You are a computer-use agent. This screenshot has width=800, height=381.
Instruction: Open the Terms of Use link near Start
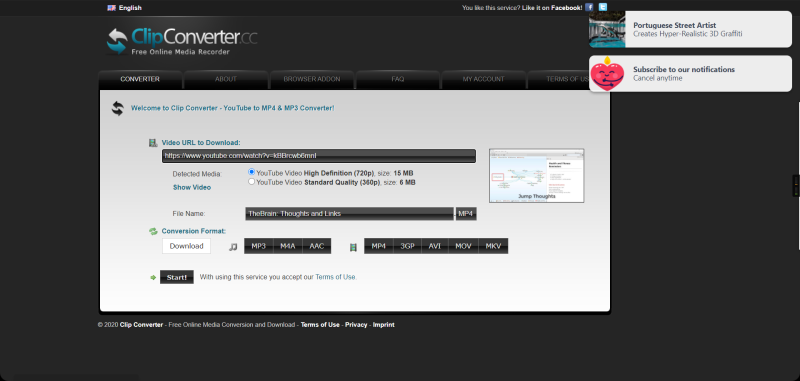click(335, 277)
